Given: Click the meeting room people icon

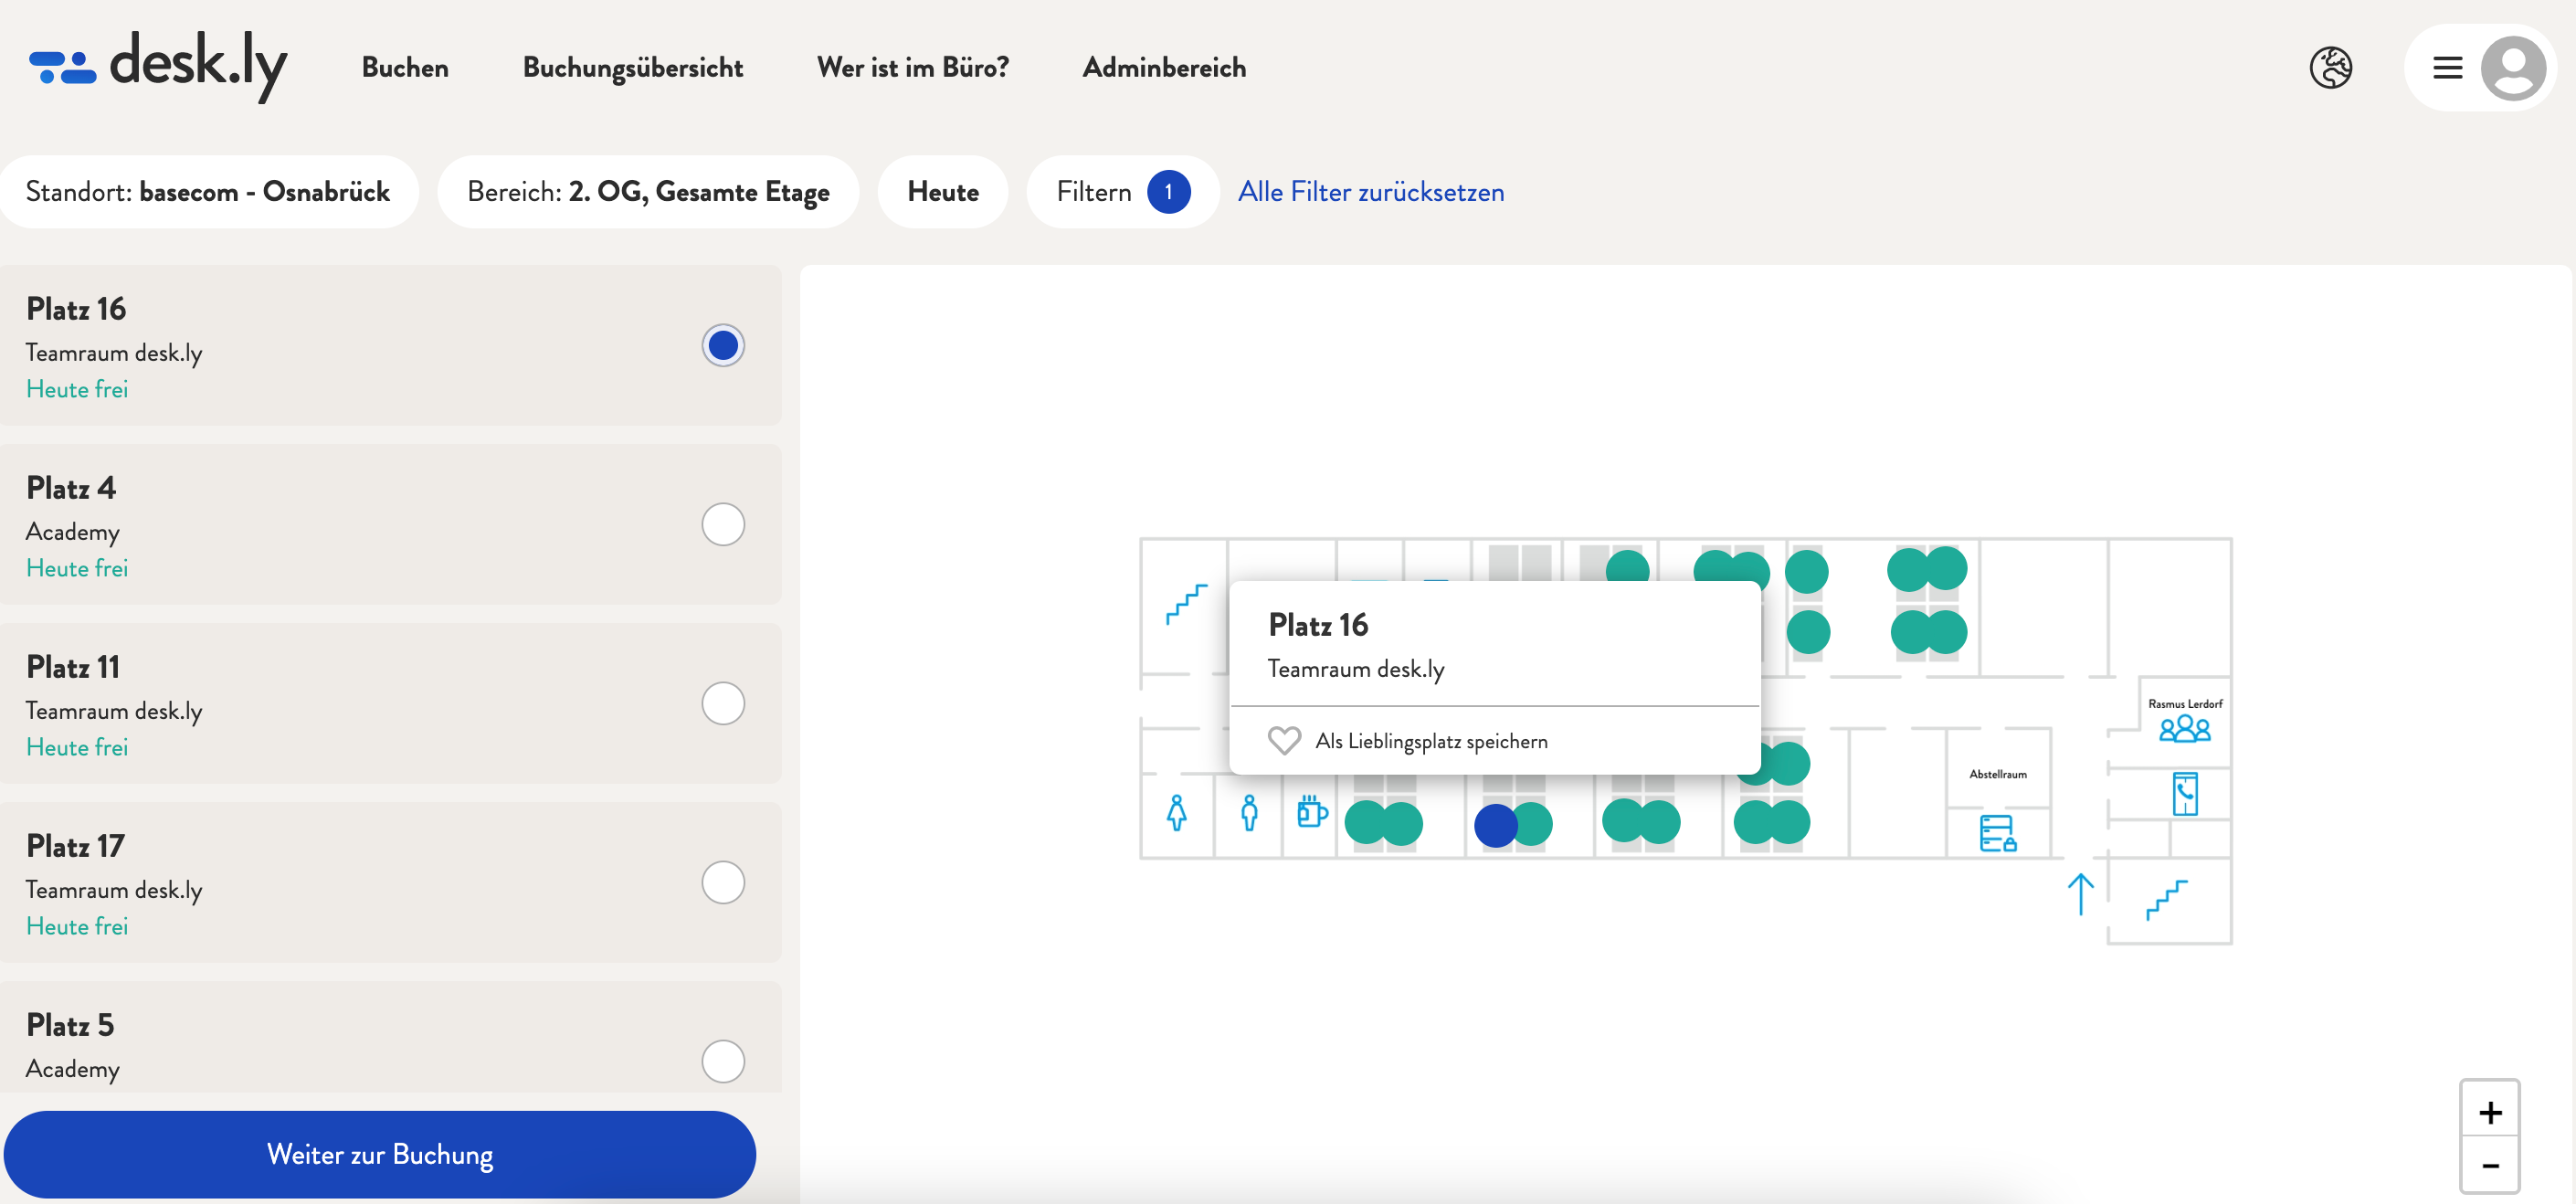Looking at the screenshot, I should coord(2184,728).
